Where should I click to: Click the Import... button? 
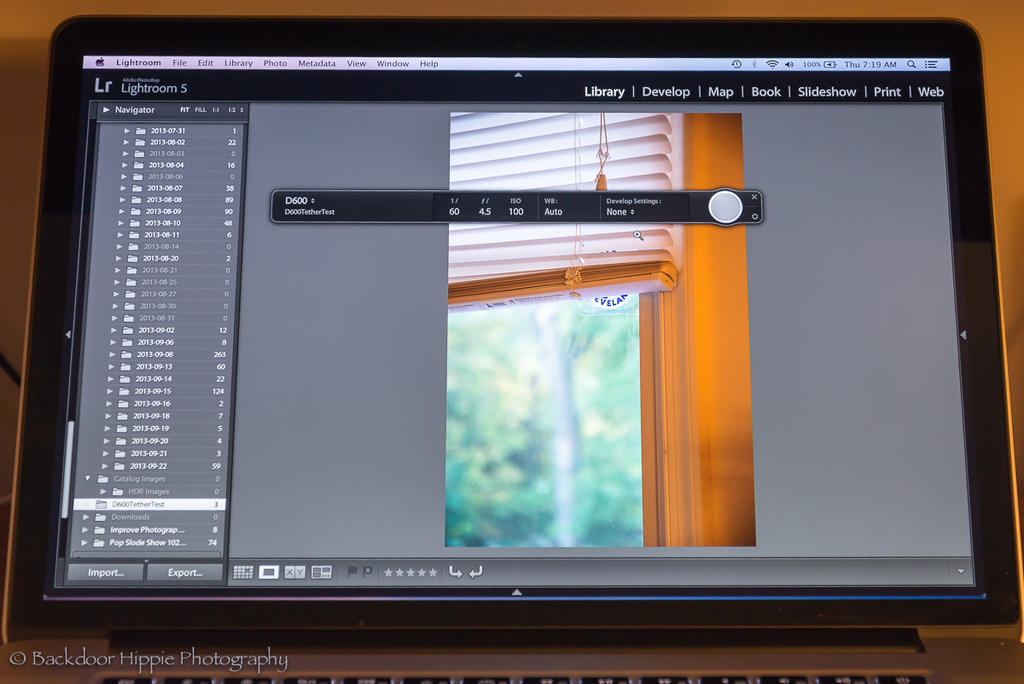tap(106, 573)
